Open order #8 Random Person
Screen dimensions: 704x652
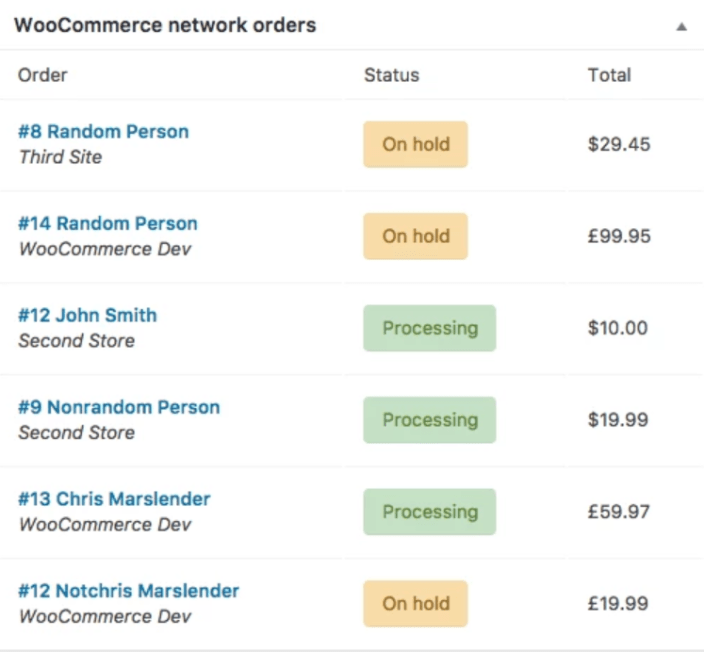[x=103, y=132]
